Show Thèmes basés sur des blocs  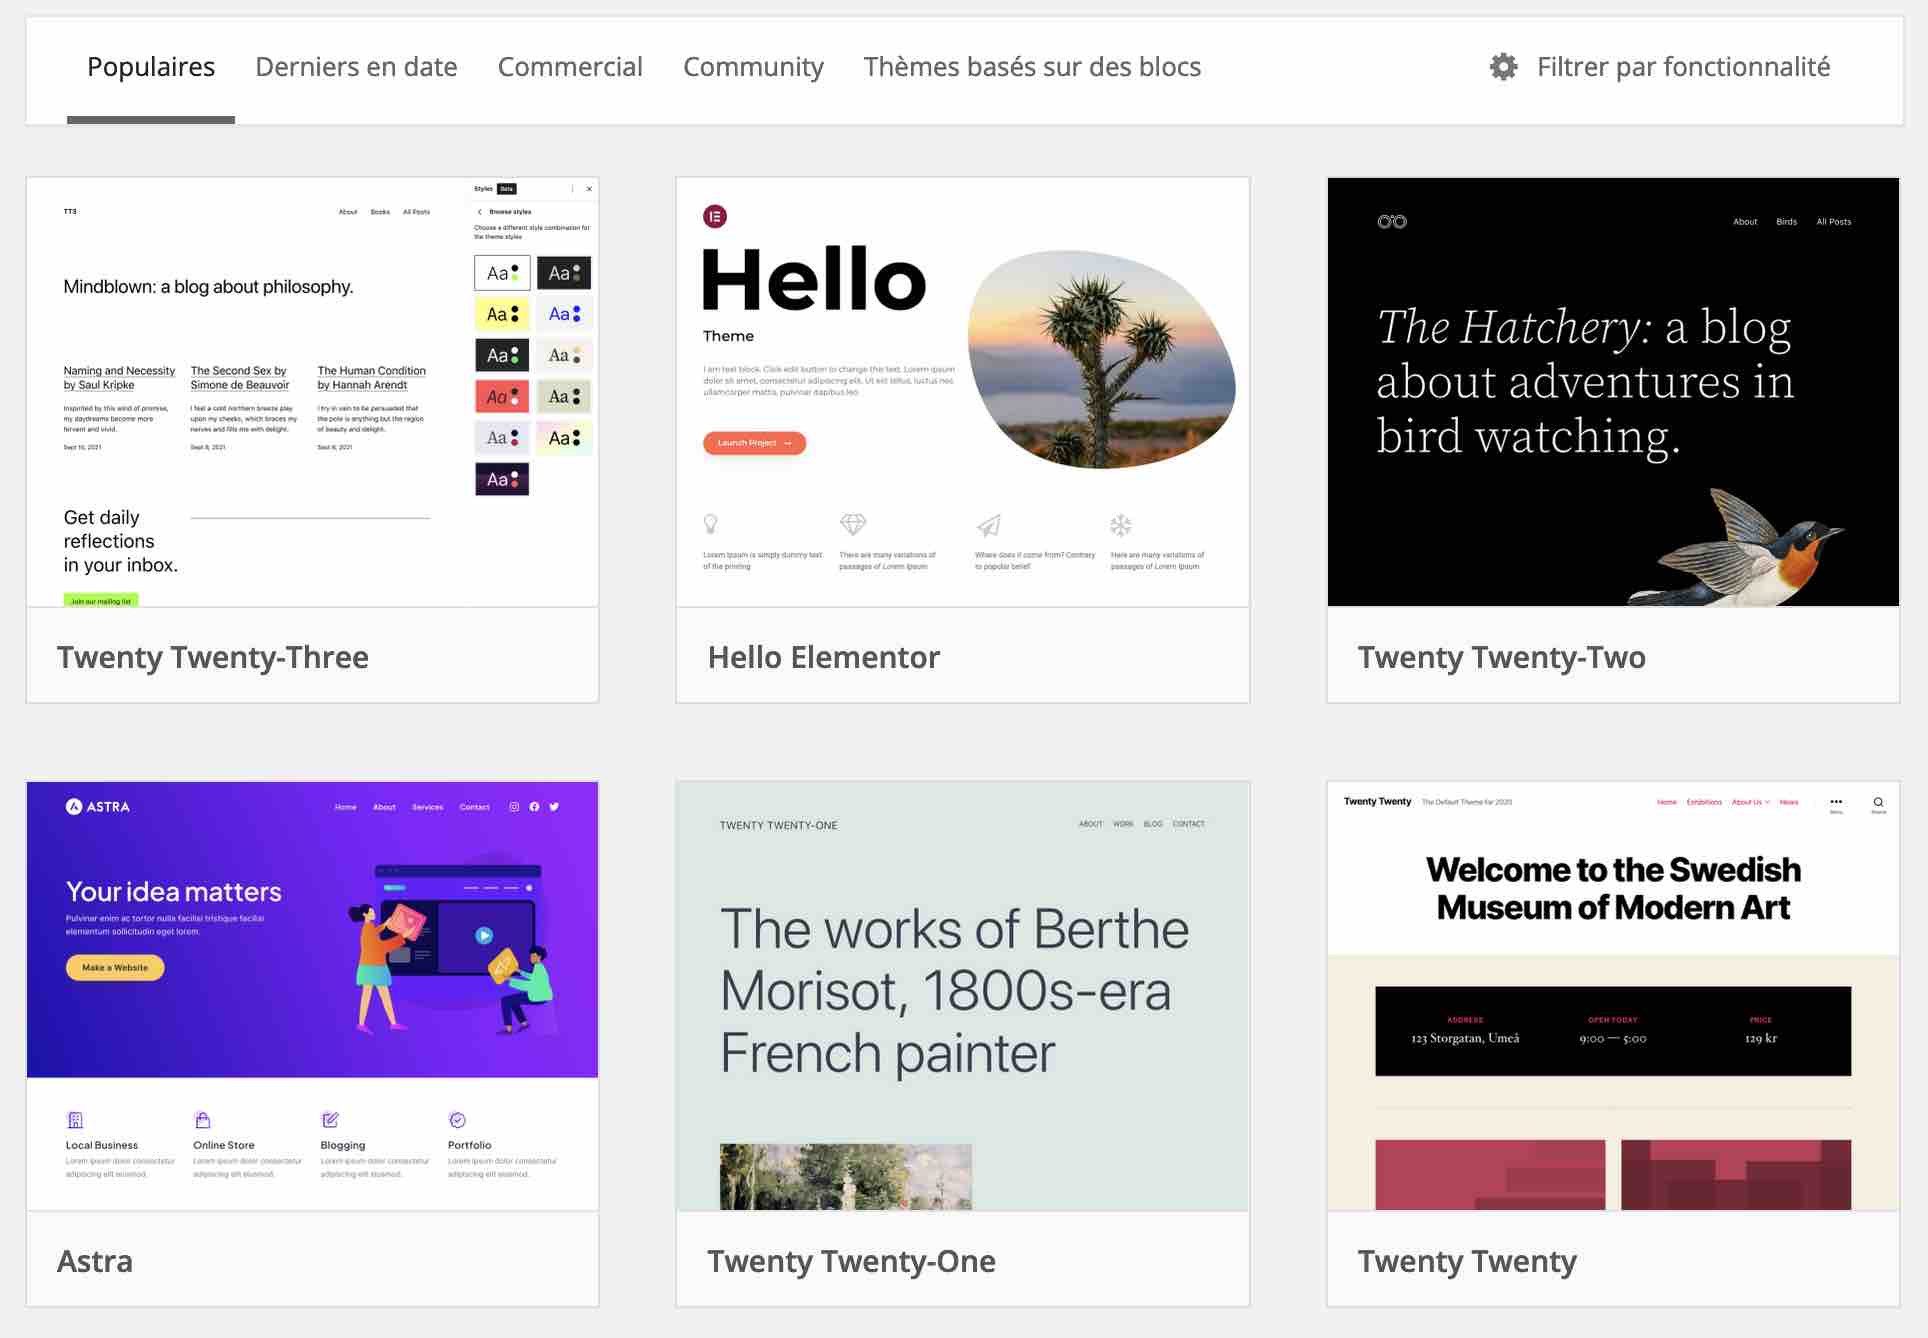click(1032, 67)
